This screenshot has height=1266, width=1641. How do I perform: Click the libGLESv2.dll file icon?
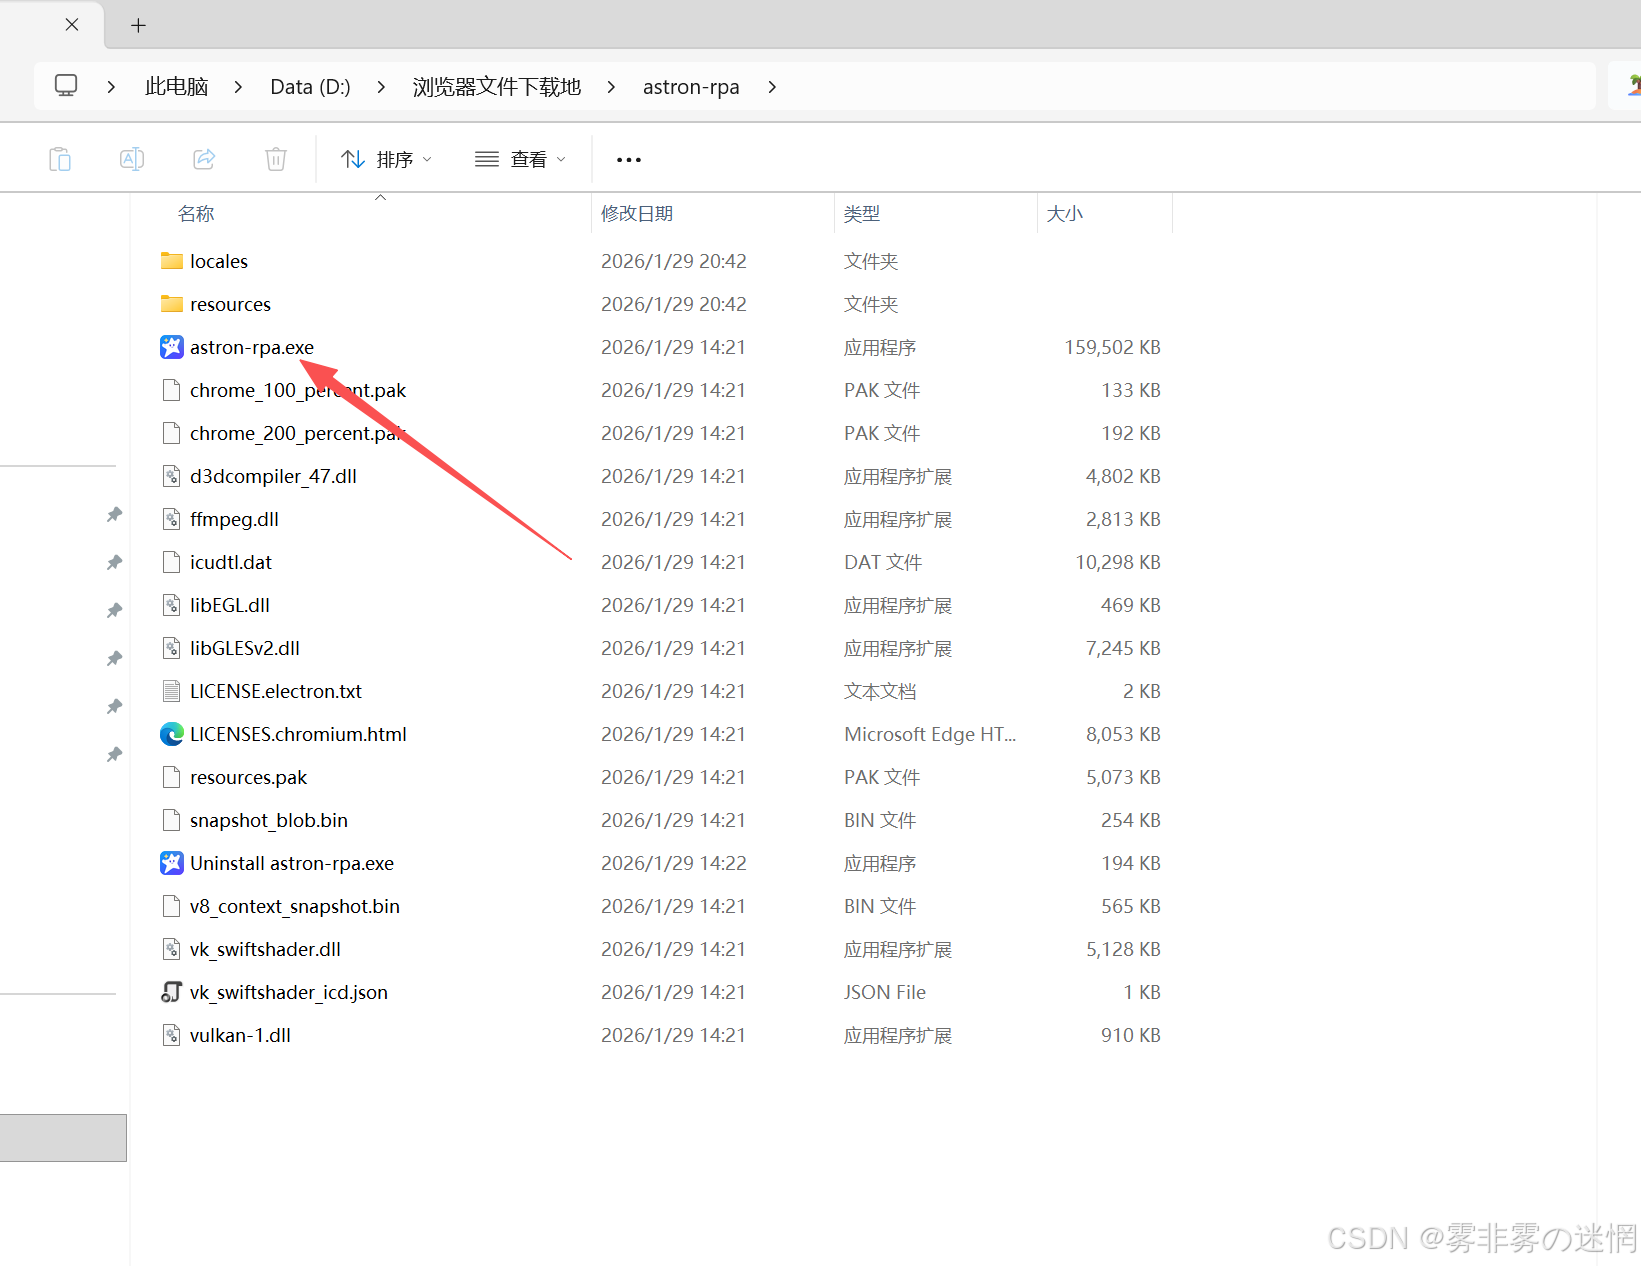point(172,648)
